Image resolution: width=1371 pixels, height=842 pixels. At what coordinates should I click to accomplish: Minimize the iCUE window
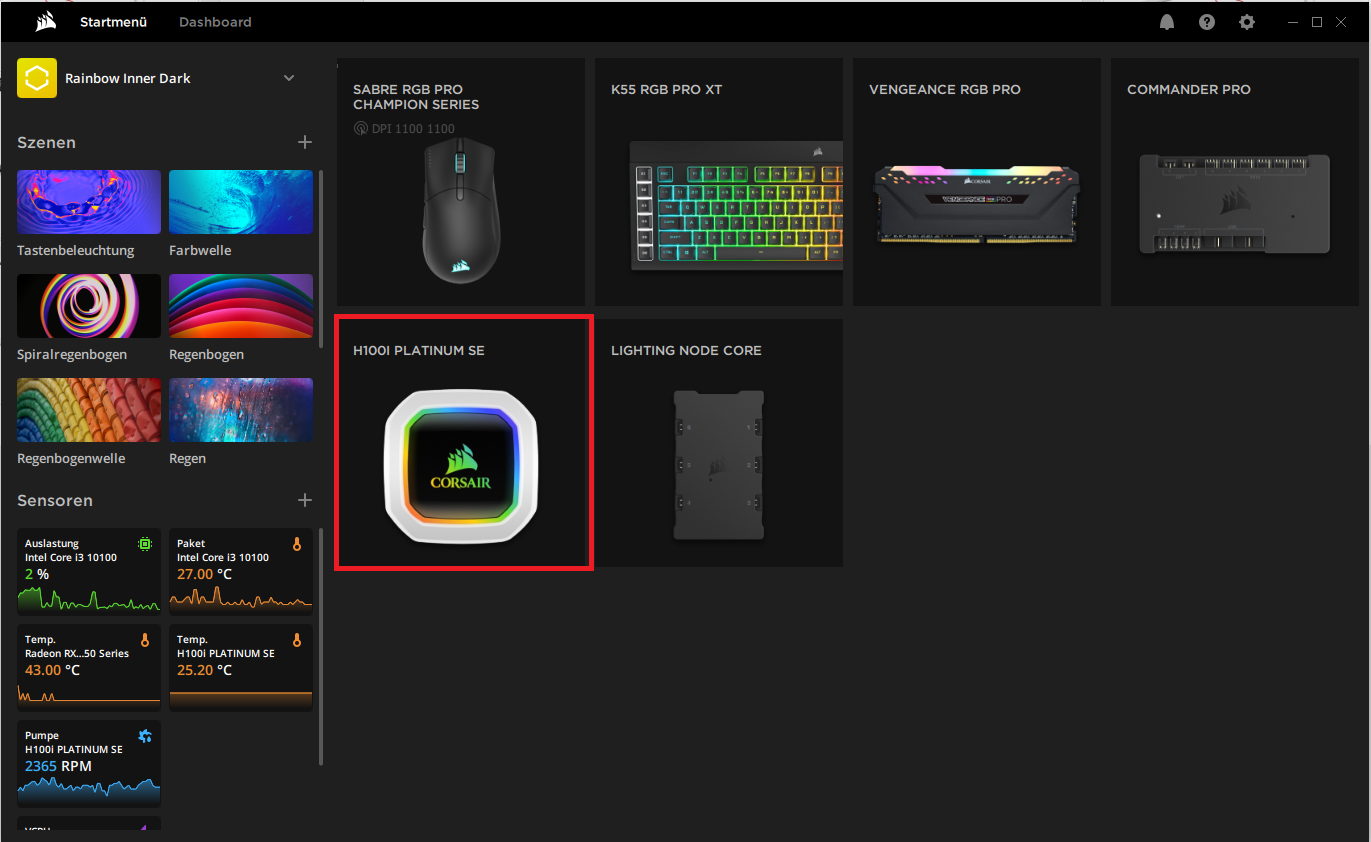pos(1294,22)
